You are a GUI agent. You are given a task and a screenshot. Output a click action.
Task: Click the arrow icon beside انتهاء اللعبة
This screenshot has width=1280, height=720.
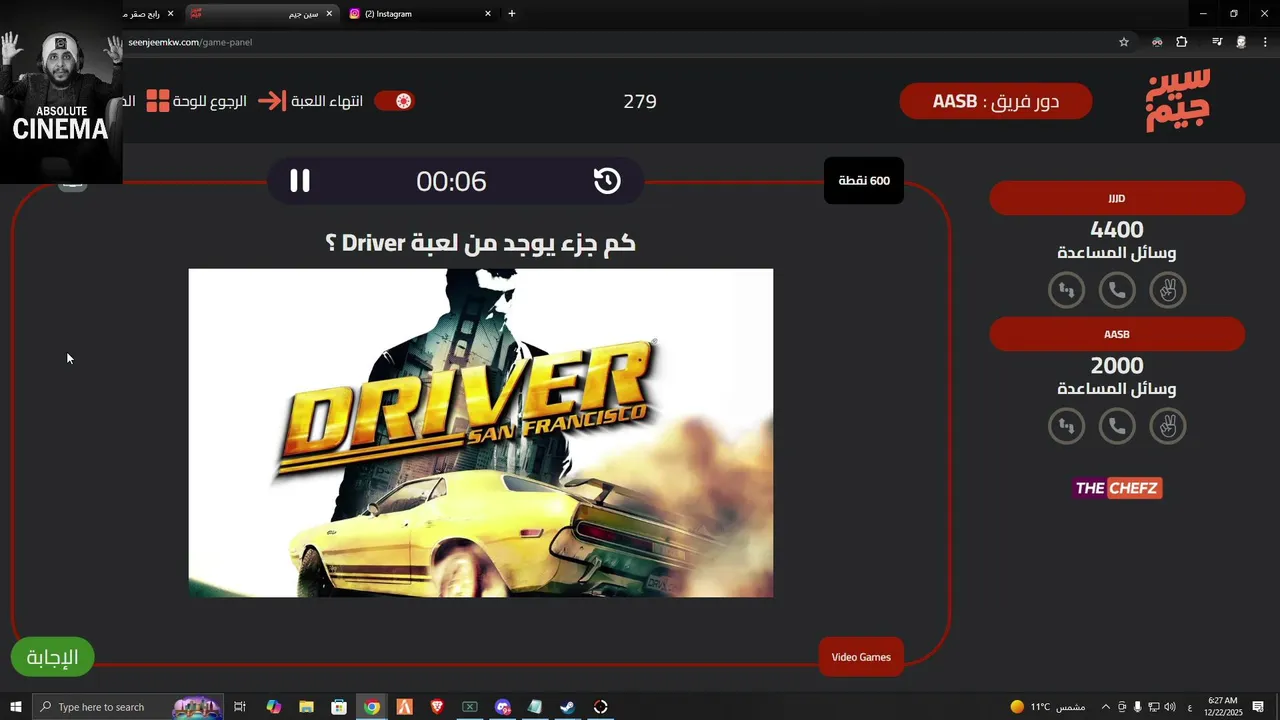tap(272, 101)
